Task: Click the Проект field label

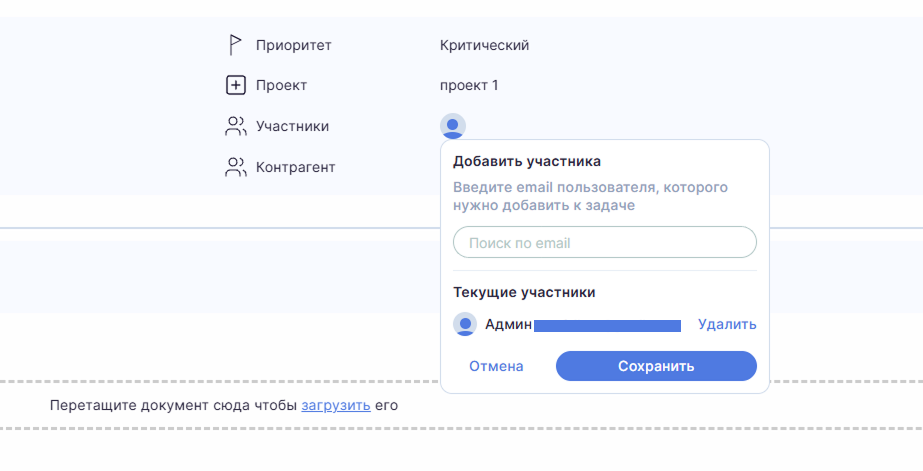Action: pos(281,86)
